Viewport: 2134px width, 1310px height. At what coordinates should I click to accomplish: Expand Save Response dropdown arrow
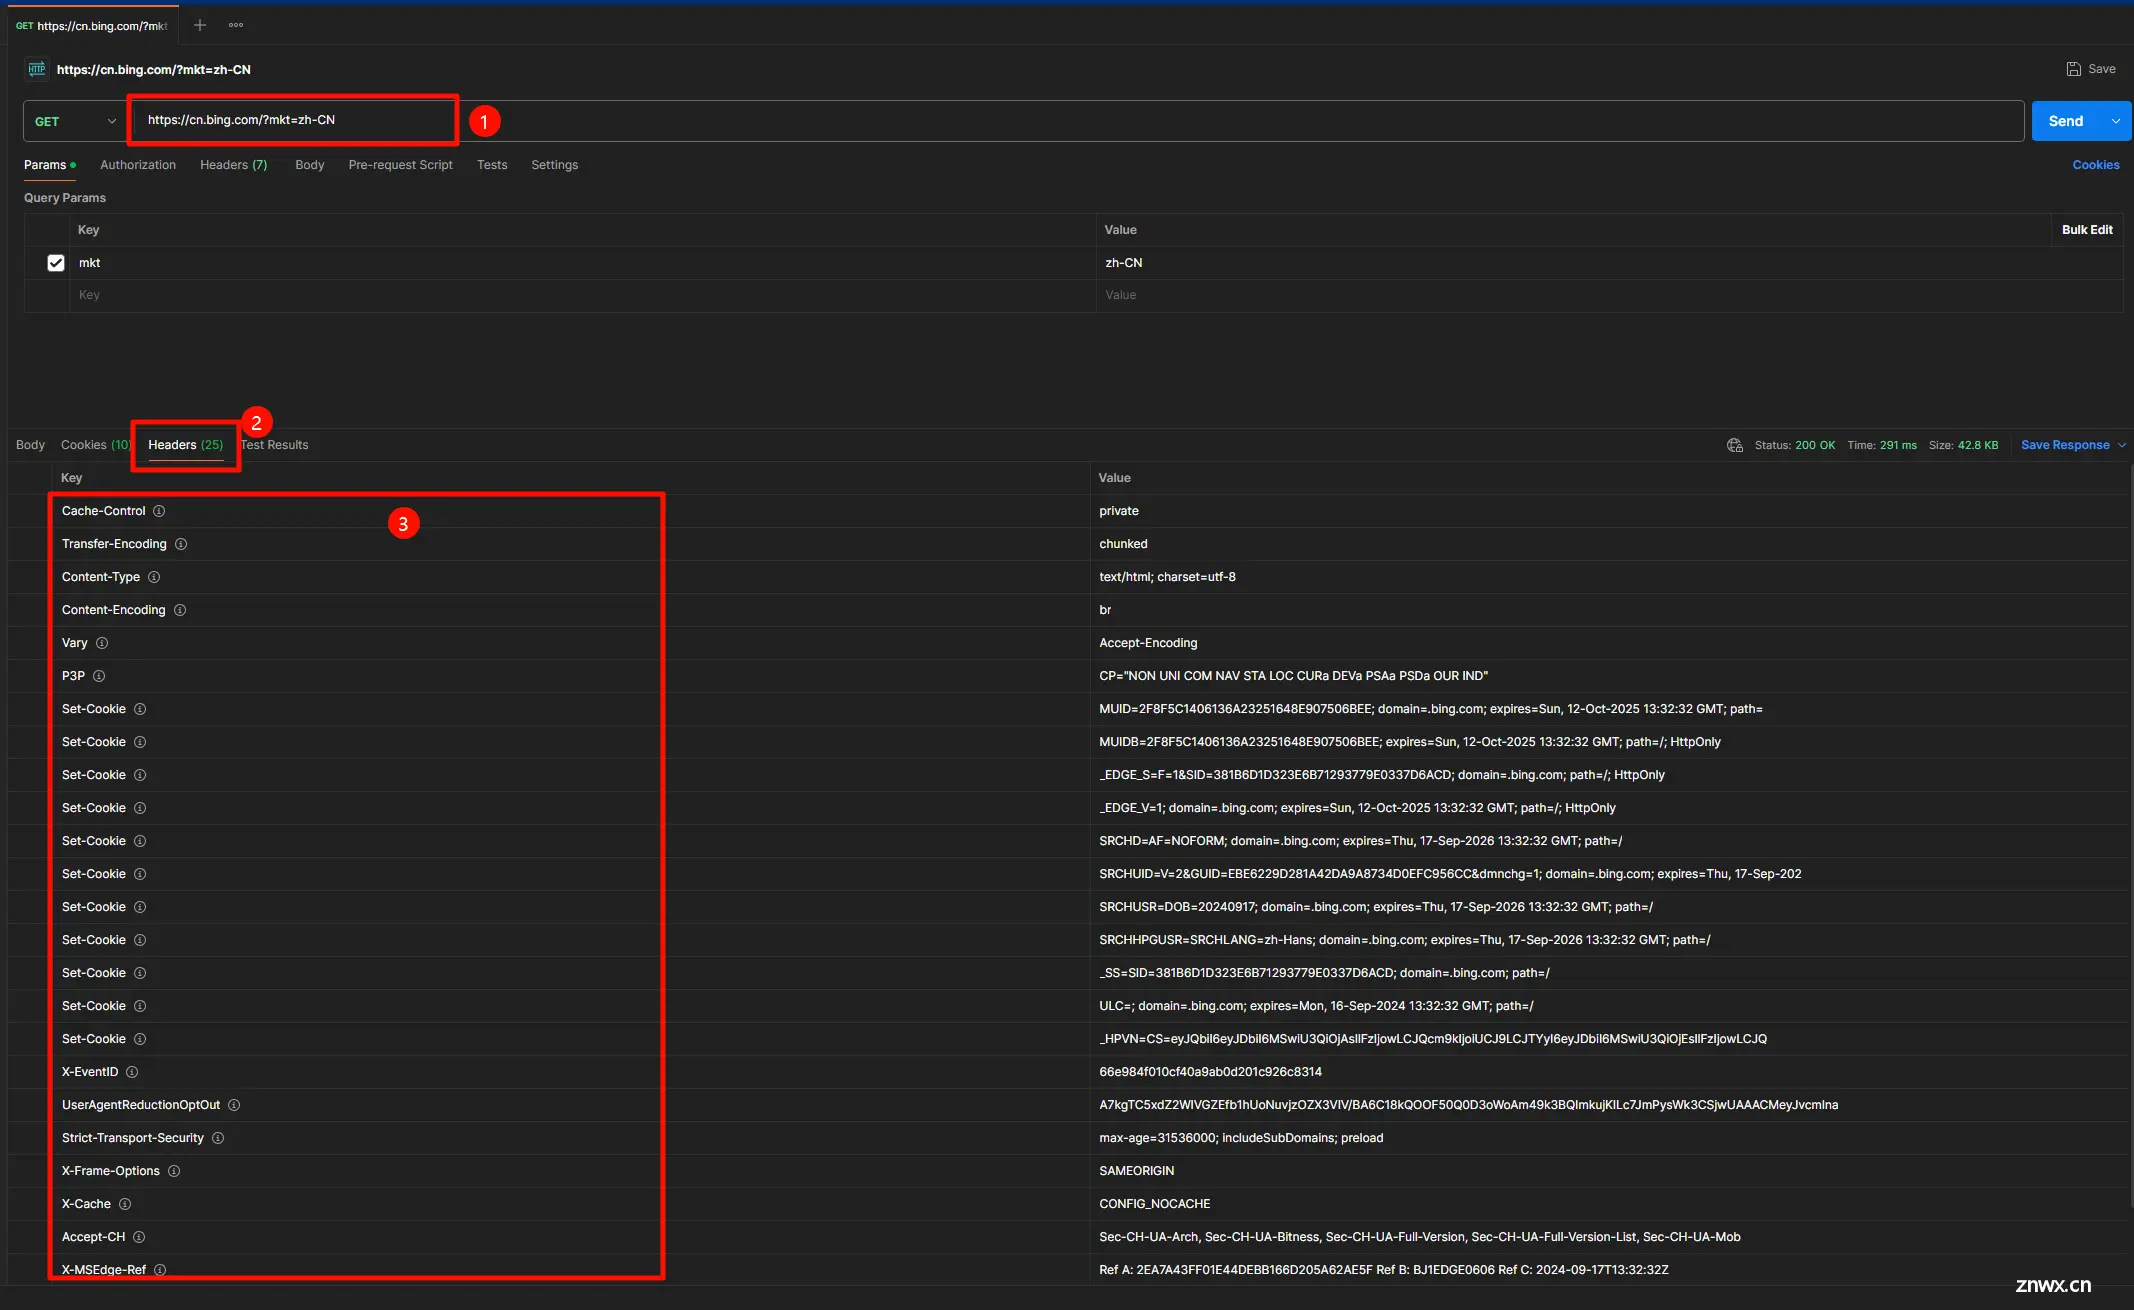pyautogui.click(x=2122, y=445)
